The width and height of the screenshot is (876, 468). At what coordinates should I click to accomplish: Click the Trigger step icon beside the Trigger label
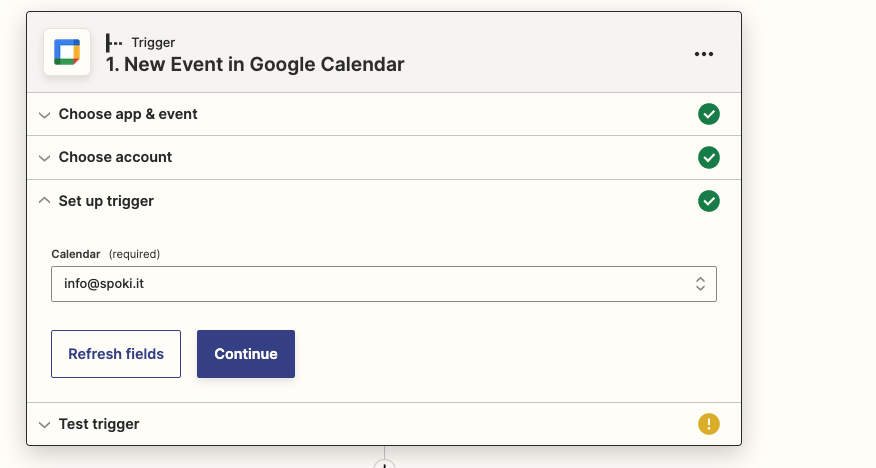[115, 43]
